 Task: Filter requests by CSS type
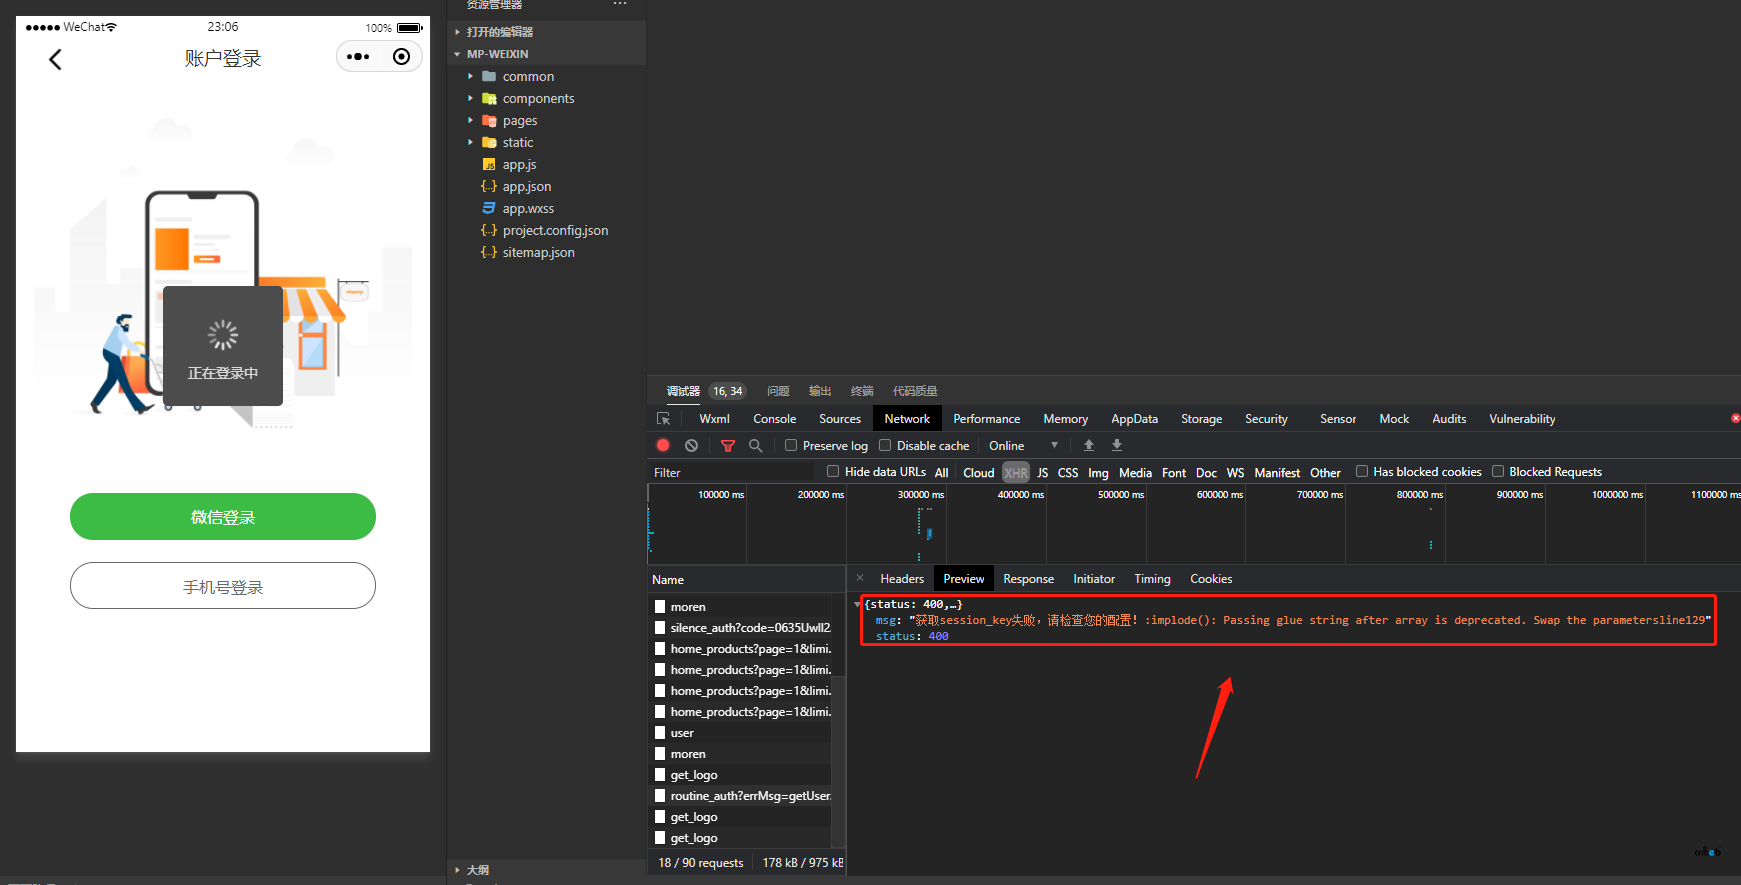pos(1068,473)
